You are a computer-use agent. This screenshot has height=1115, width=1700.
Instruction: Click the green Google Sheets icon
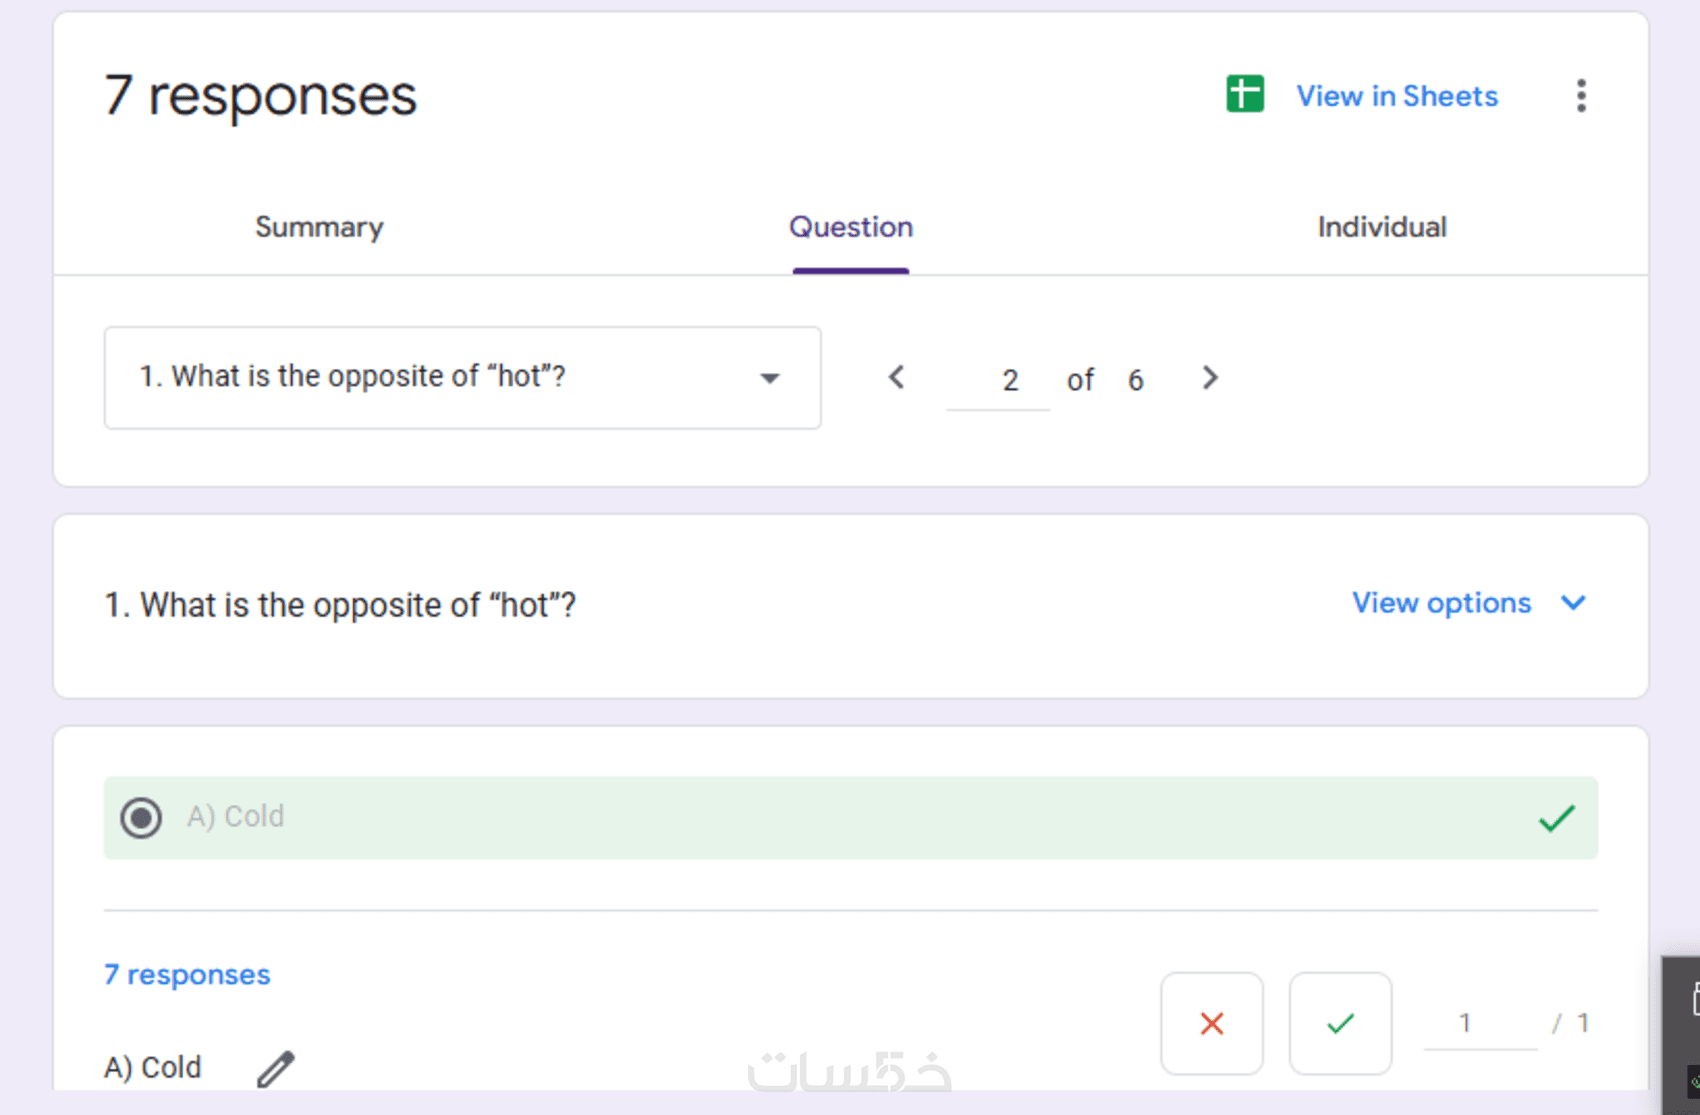click(1245, 95)
